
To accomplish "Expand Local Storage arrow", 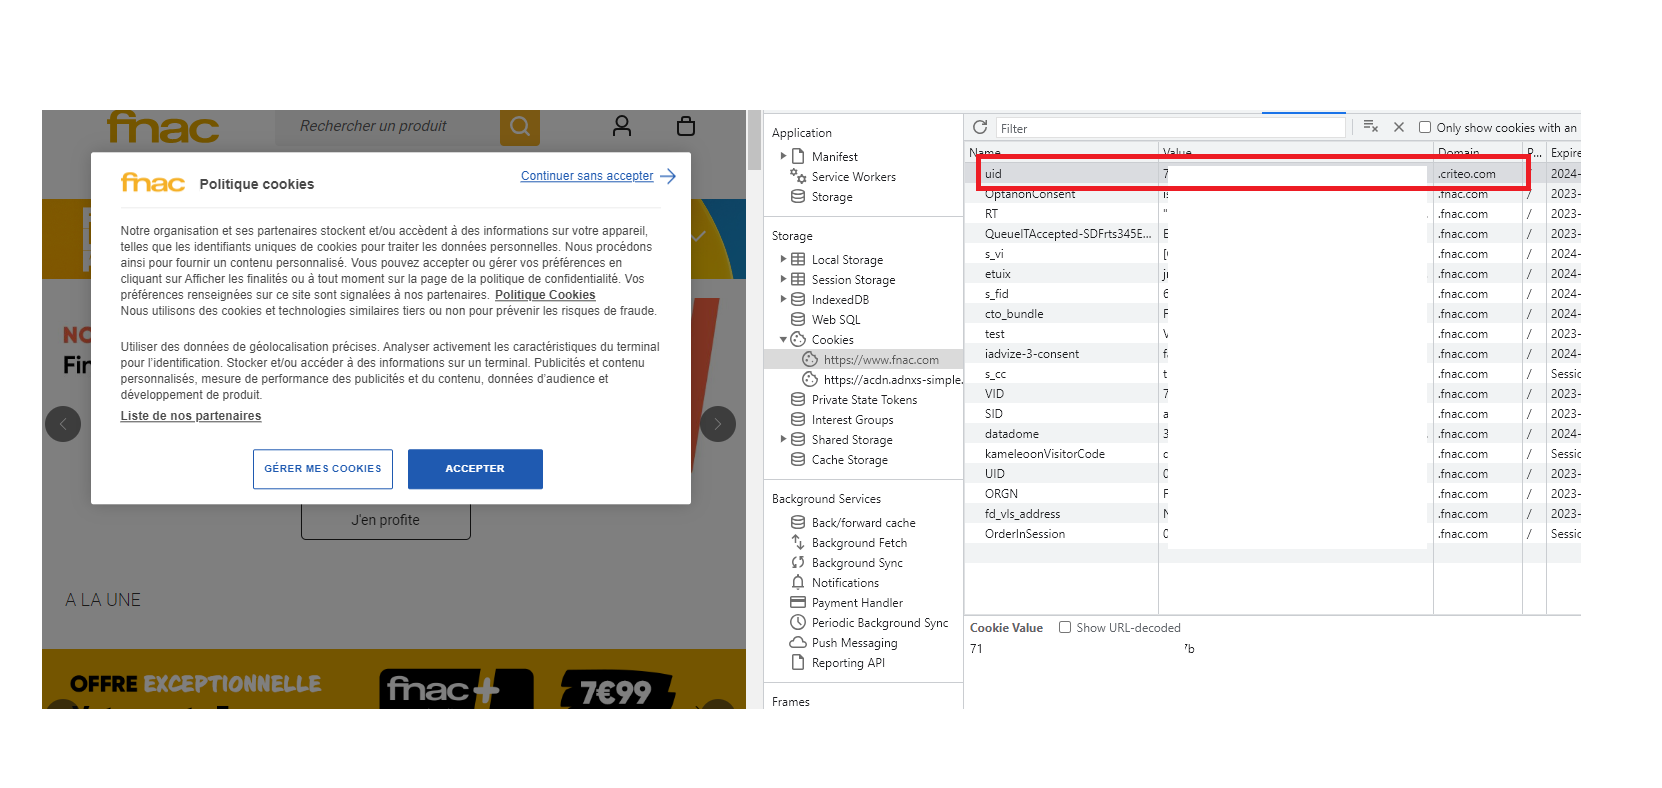I will point(783,259).
